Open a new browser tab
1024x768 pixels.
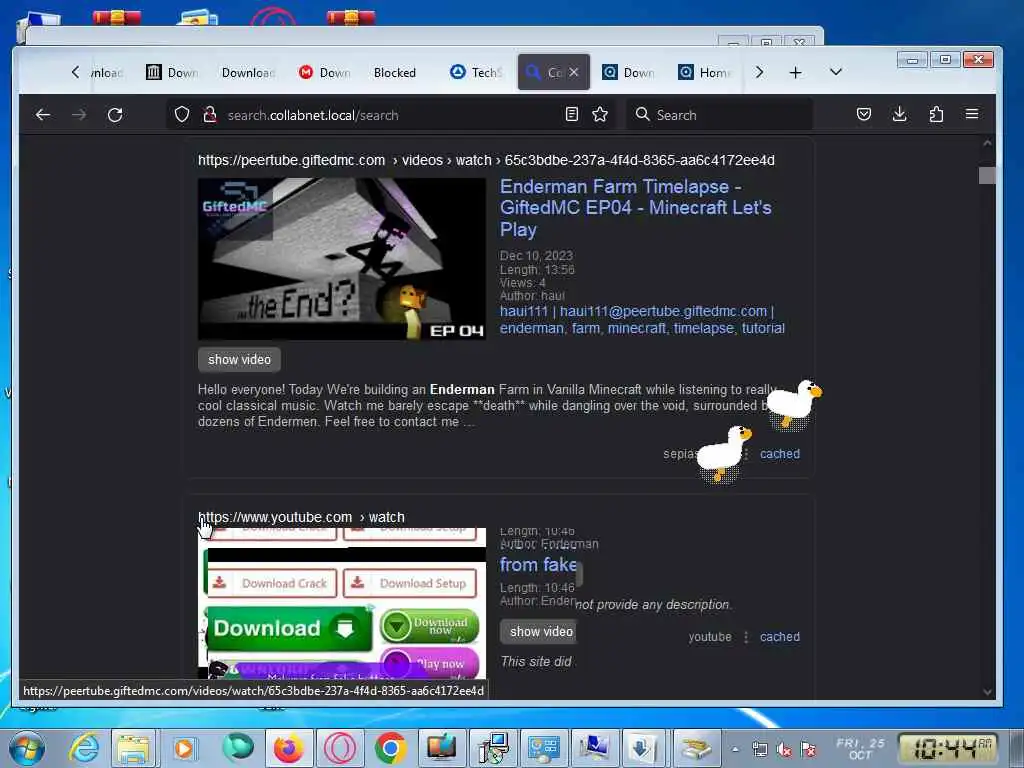click(x=795, y=72)
